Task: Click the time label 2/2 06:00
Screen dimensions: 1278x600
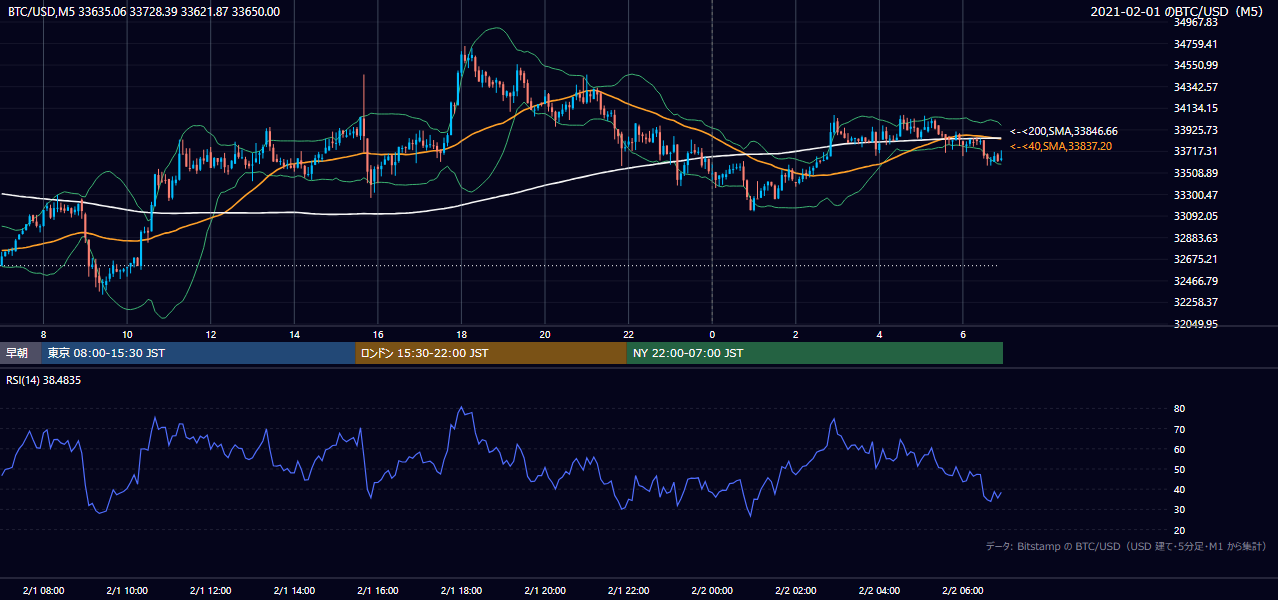Action: tap(963, 590)
